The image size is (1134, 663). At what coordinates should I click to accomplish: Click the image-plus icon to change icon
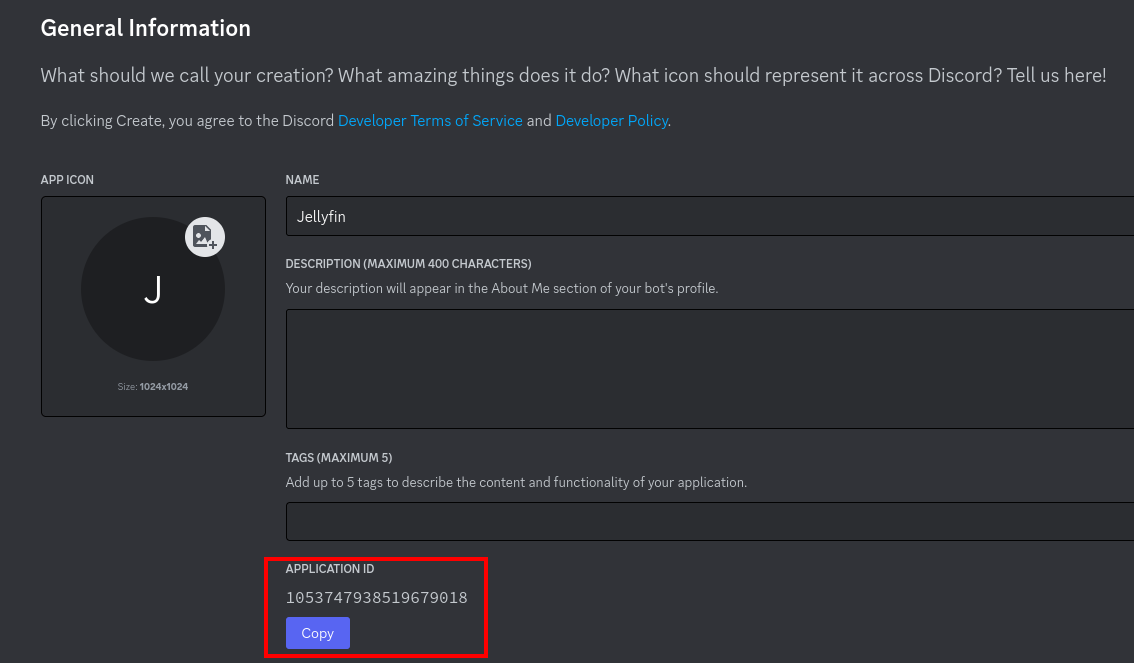204,237
